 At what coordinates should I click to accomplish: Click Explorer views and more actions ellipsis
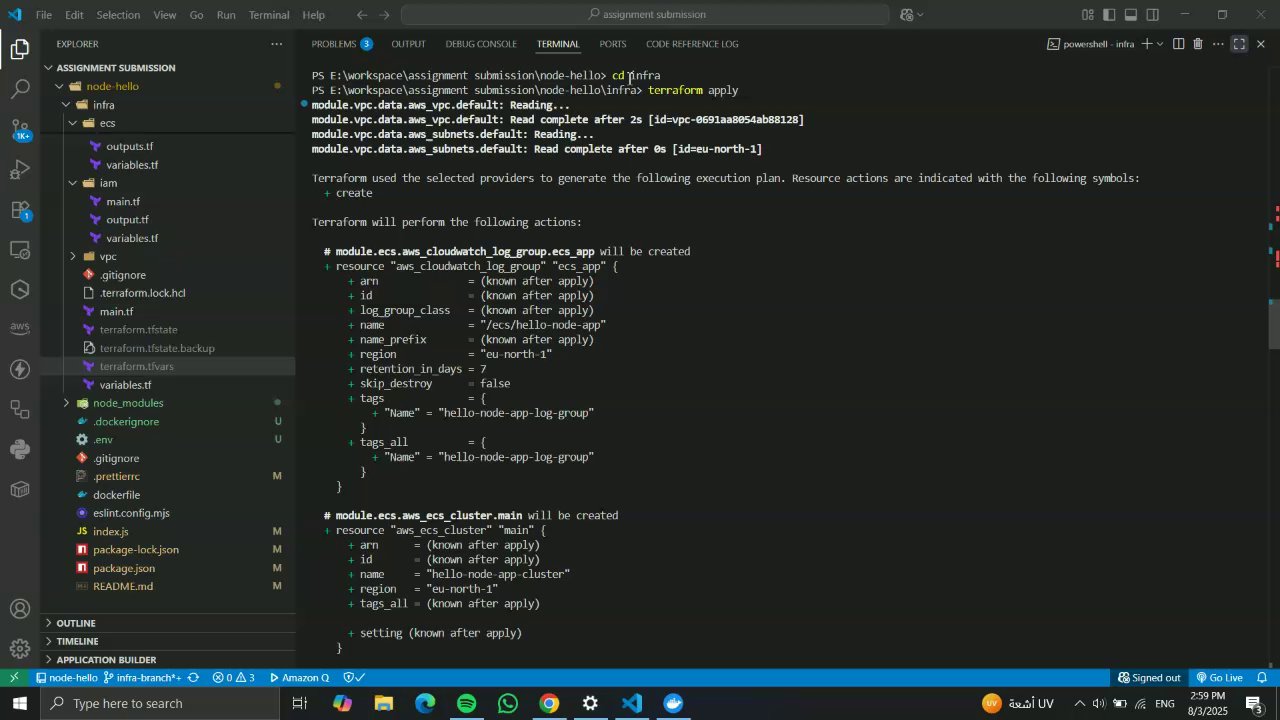tap(276, 44)
